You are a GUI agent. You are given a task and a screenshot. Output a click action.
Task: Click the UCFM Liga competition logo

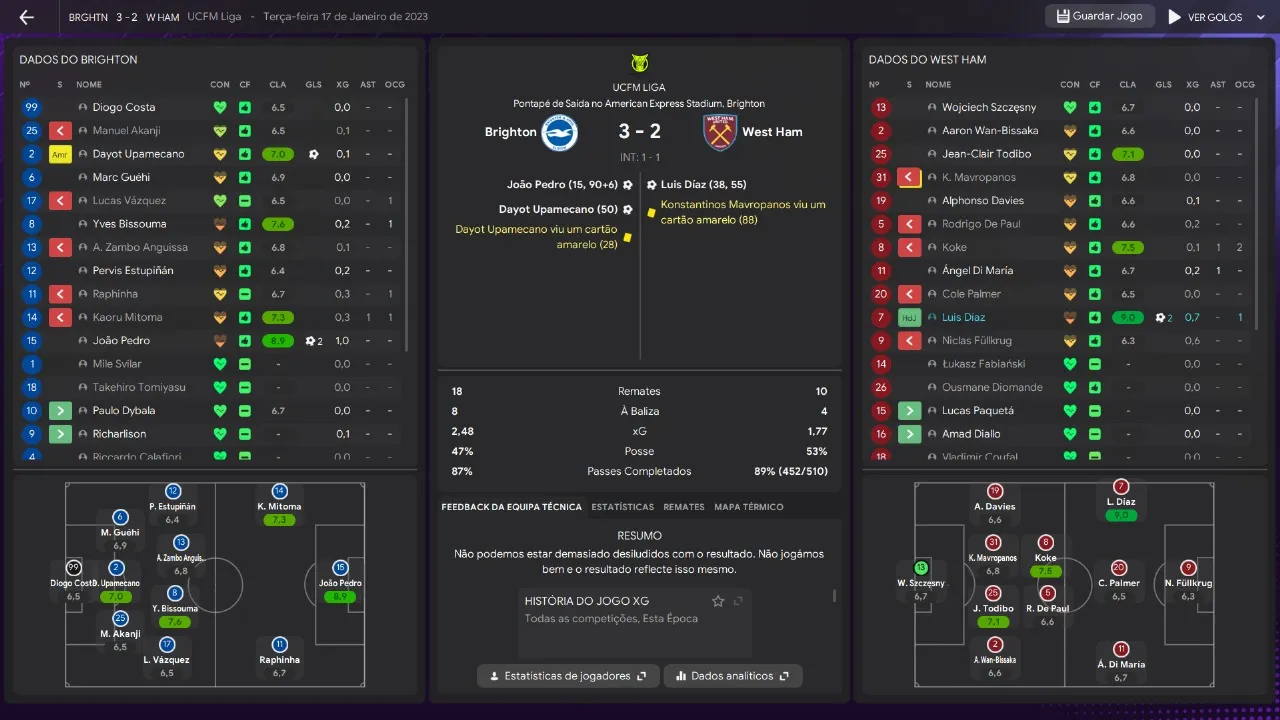pos(640,64)
